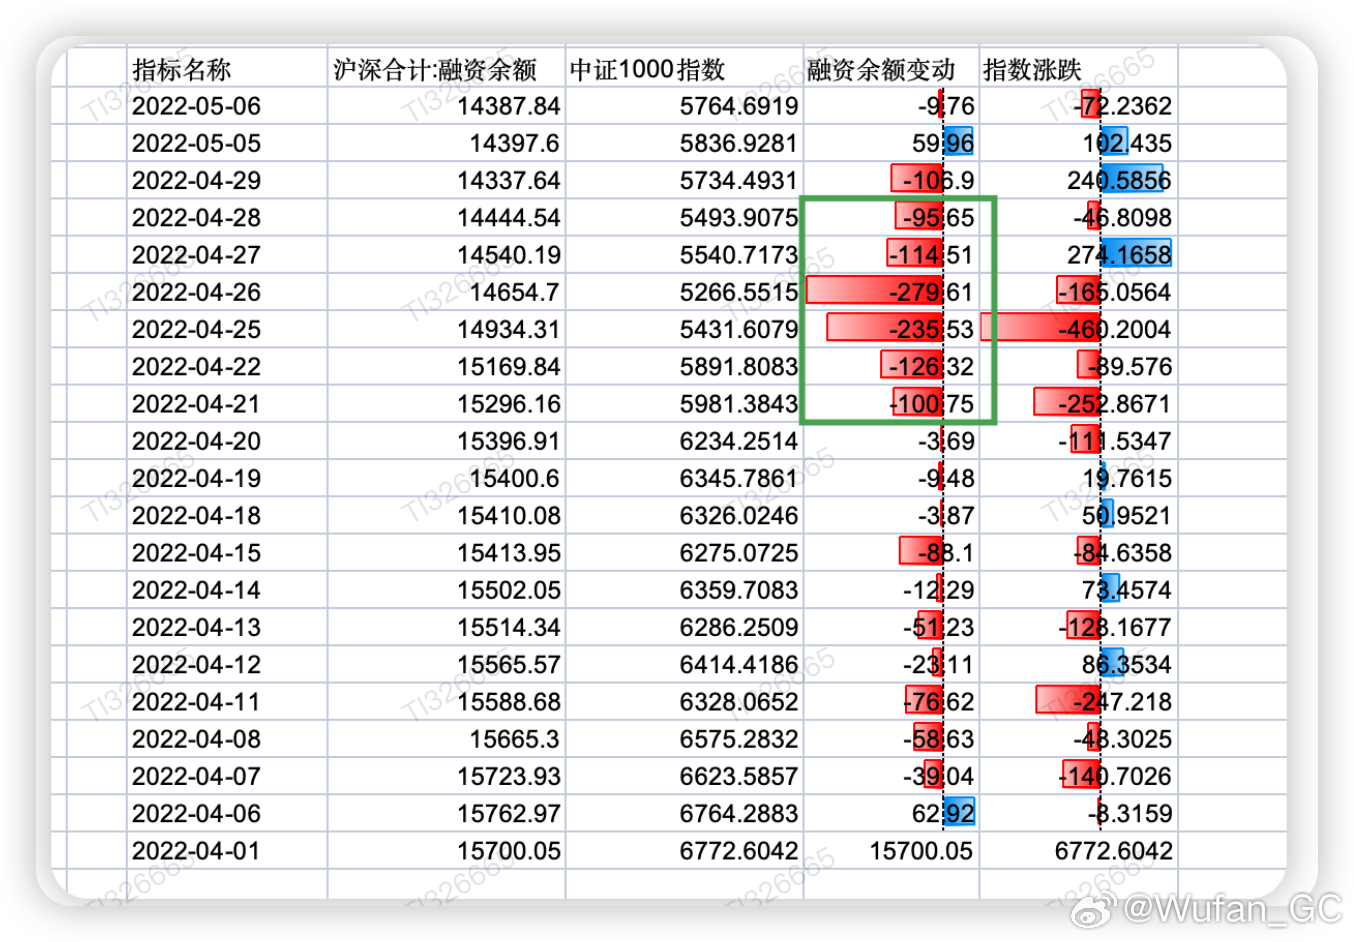Select the 融资余额变动 header cell
Image resolution: width=1354 pixels, height=942 pixels.
891,69
